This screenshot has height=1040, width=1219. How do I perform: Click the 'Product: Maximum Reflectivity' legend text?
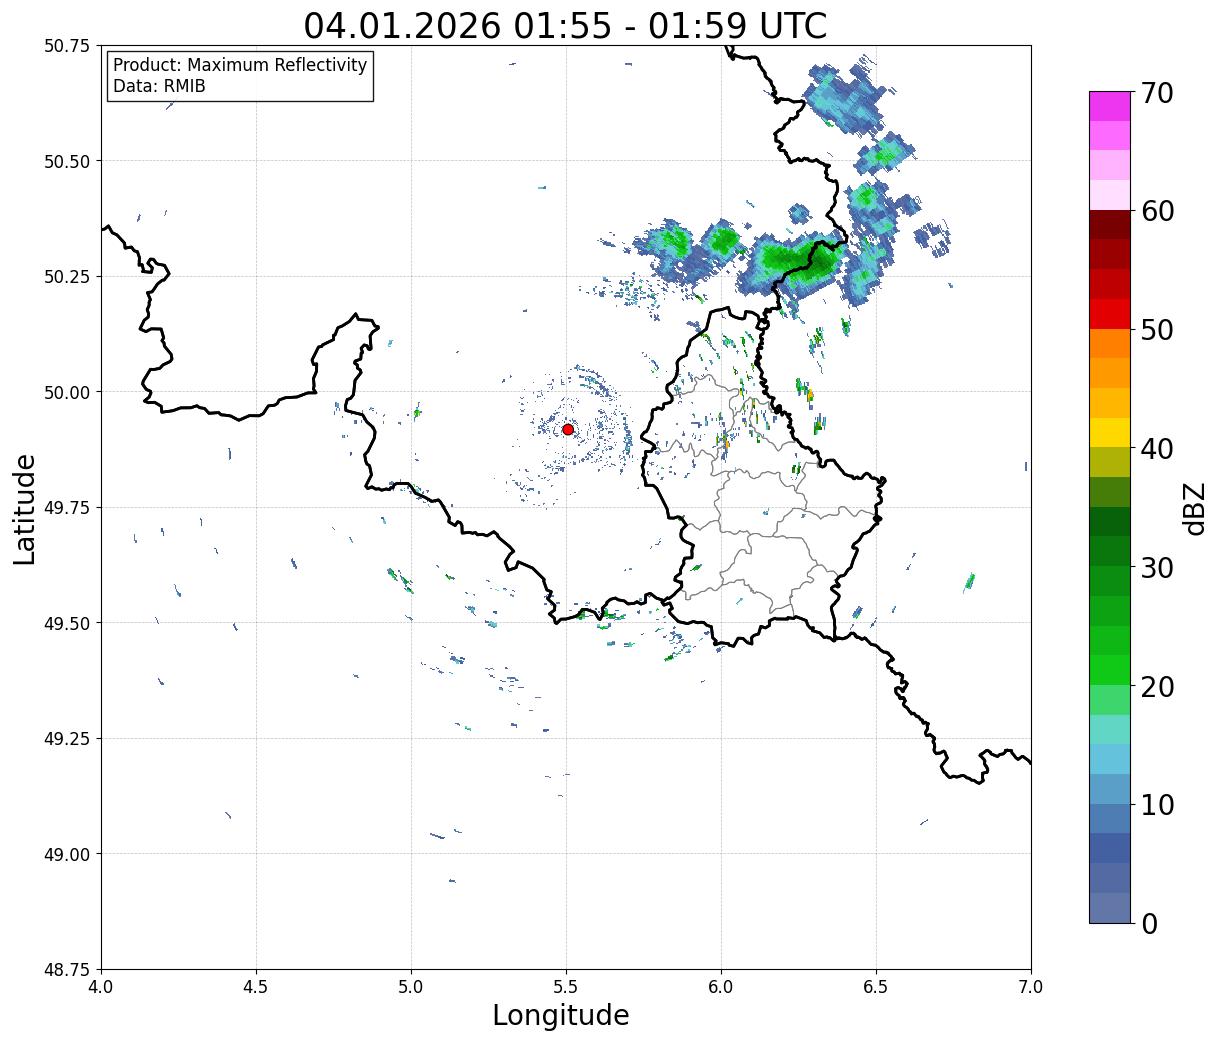point(240,65)
